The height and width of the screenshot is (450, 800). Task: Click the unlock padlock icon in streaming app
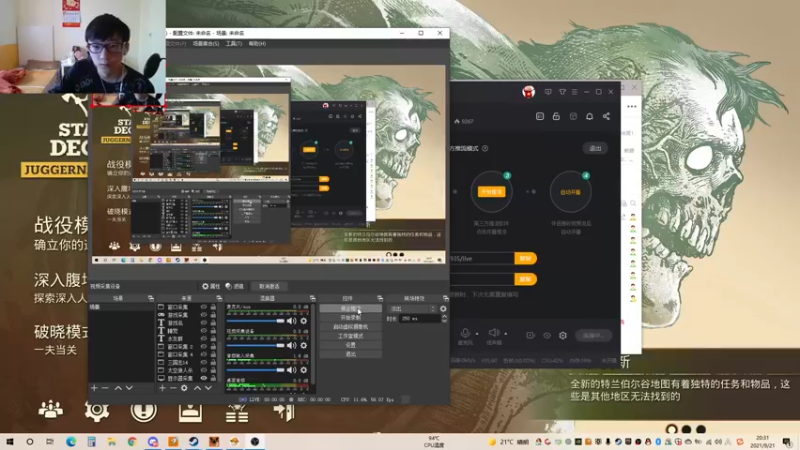pyautogui.click(x=556, y=116)
